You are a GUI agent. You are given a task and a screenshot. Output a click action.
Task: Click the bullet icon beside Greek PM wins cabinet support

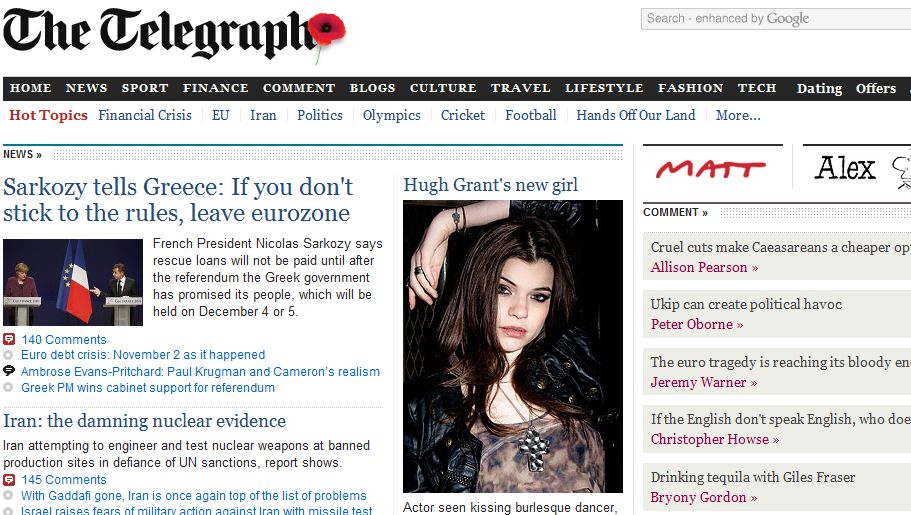pos(8,388)
